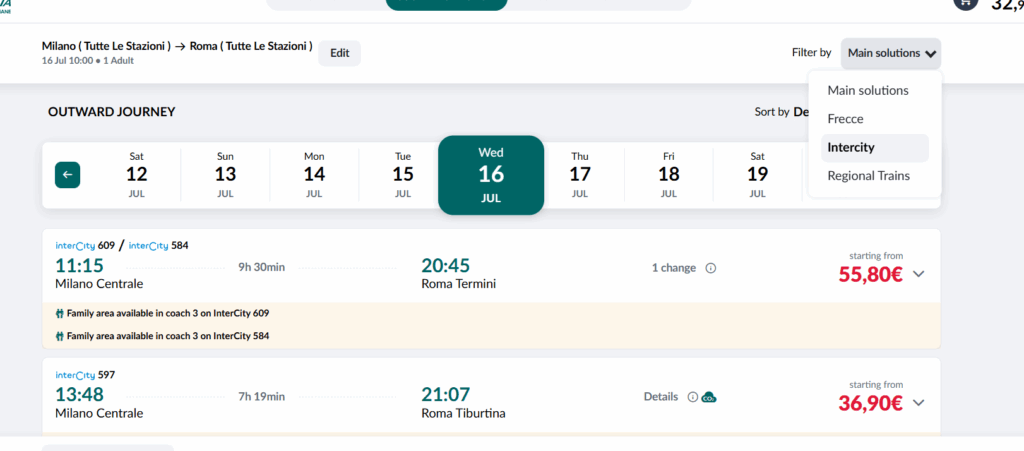This screenshot has width=1024, height=451.
Task: Expand the 55,80€ fare chevron
Action: [918, 274]
